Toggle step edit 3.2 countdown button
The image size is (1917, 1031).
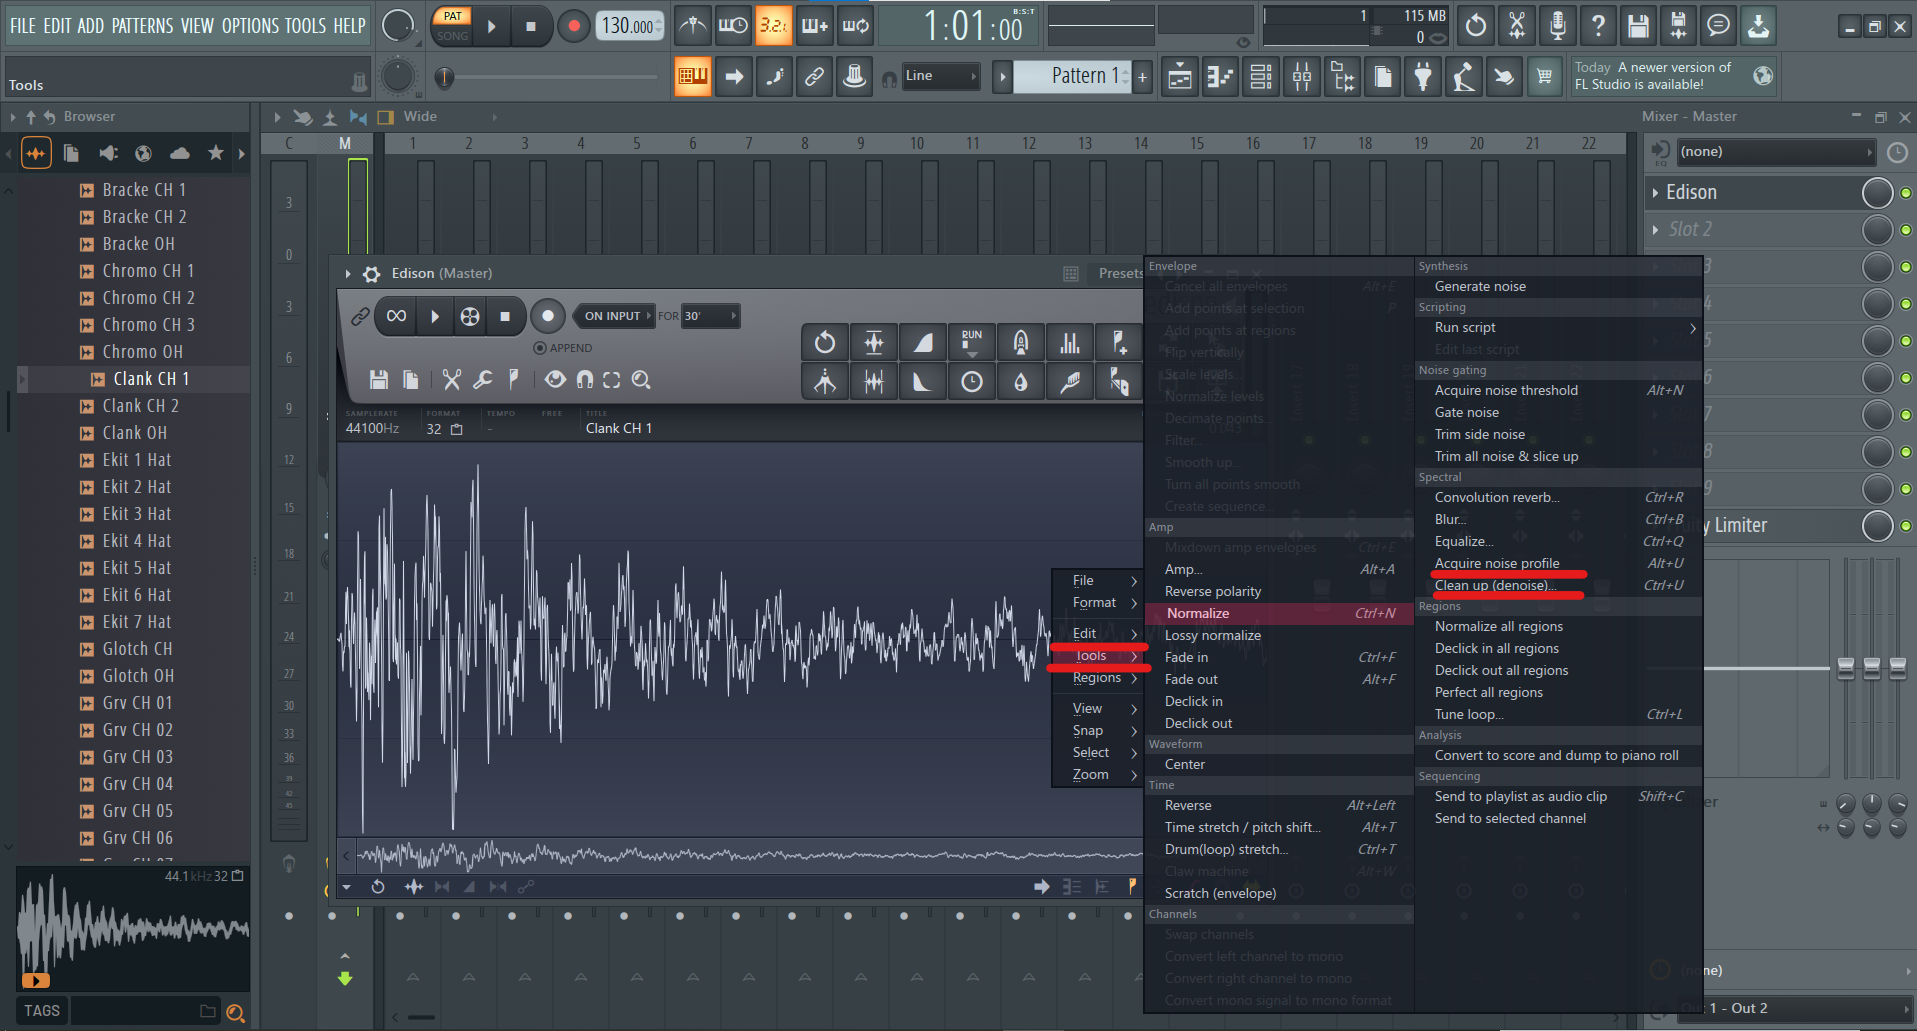(x=773, y=26)
